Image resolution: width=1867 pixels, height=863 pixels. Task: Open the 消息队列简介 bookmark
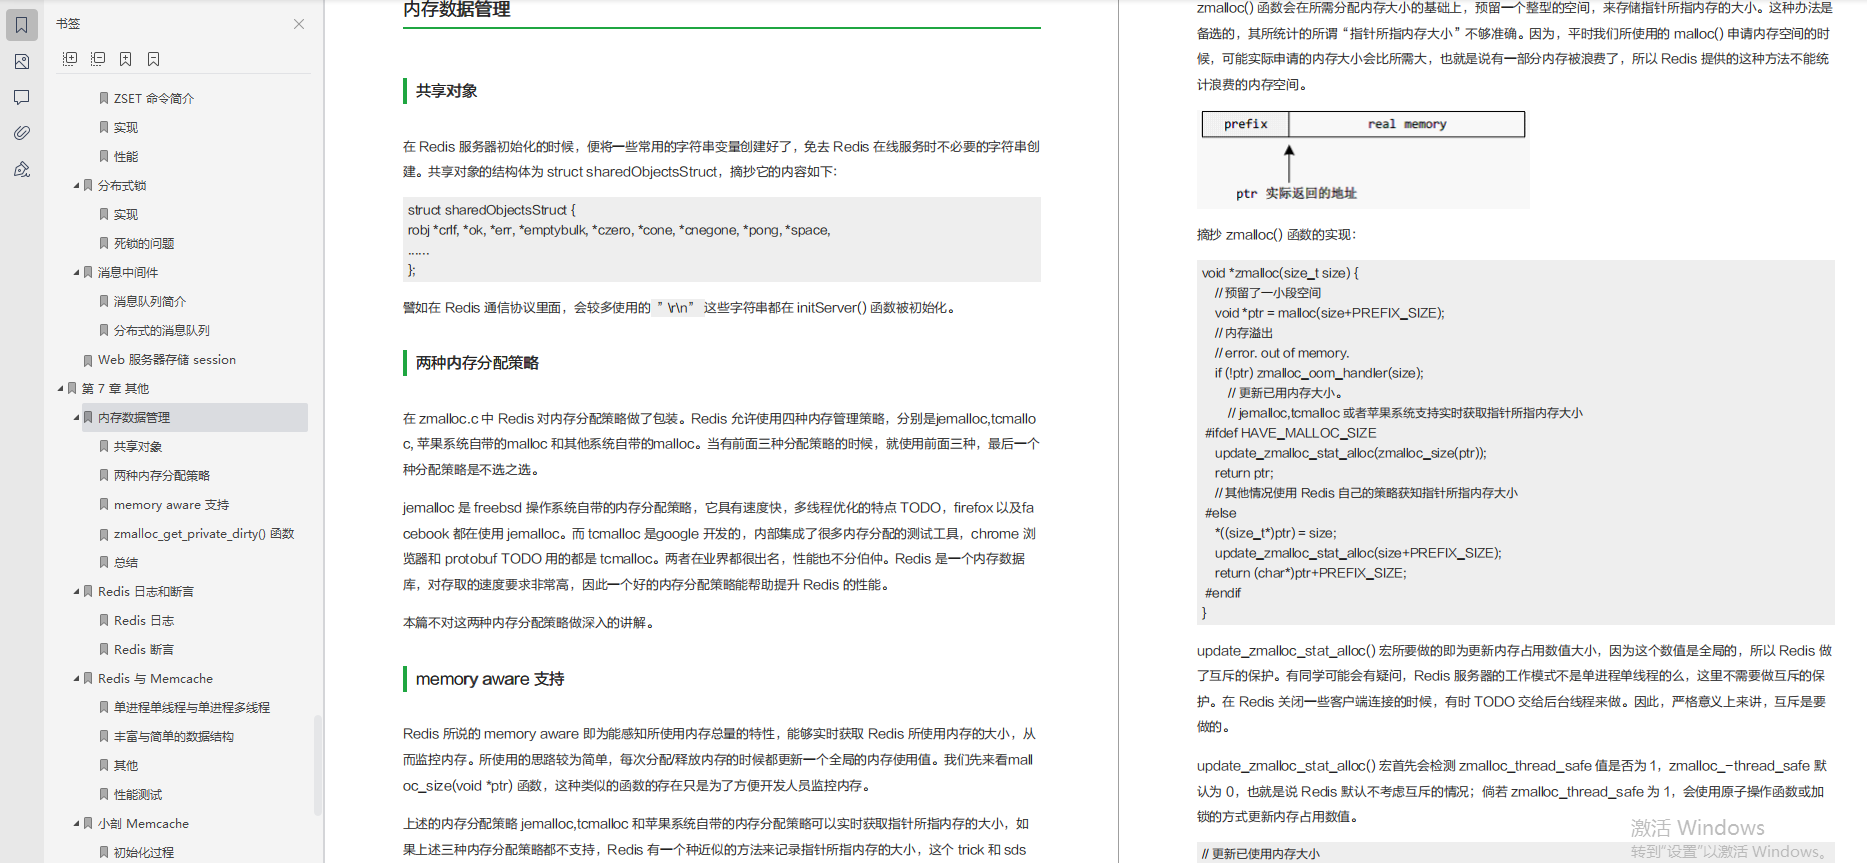pyautogui.click(x=150, y=301)
